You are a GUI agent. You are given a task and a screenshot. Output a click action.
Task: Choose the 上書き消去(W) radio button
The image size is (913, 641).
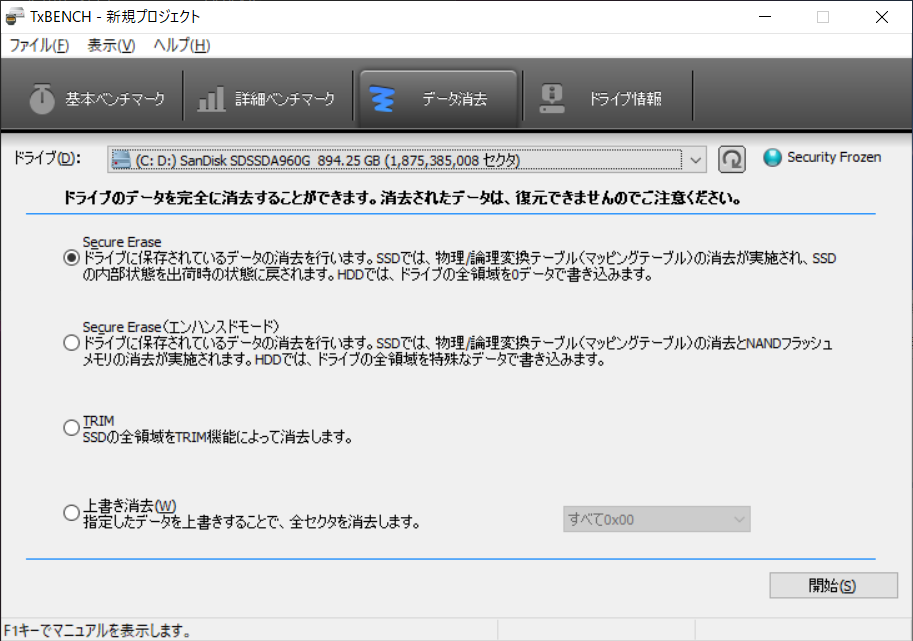point(71,512)
